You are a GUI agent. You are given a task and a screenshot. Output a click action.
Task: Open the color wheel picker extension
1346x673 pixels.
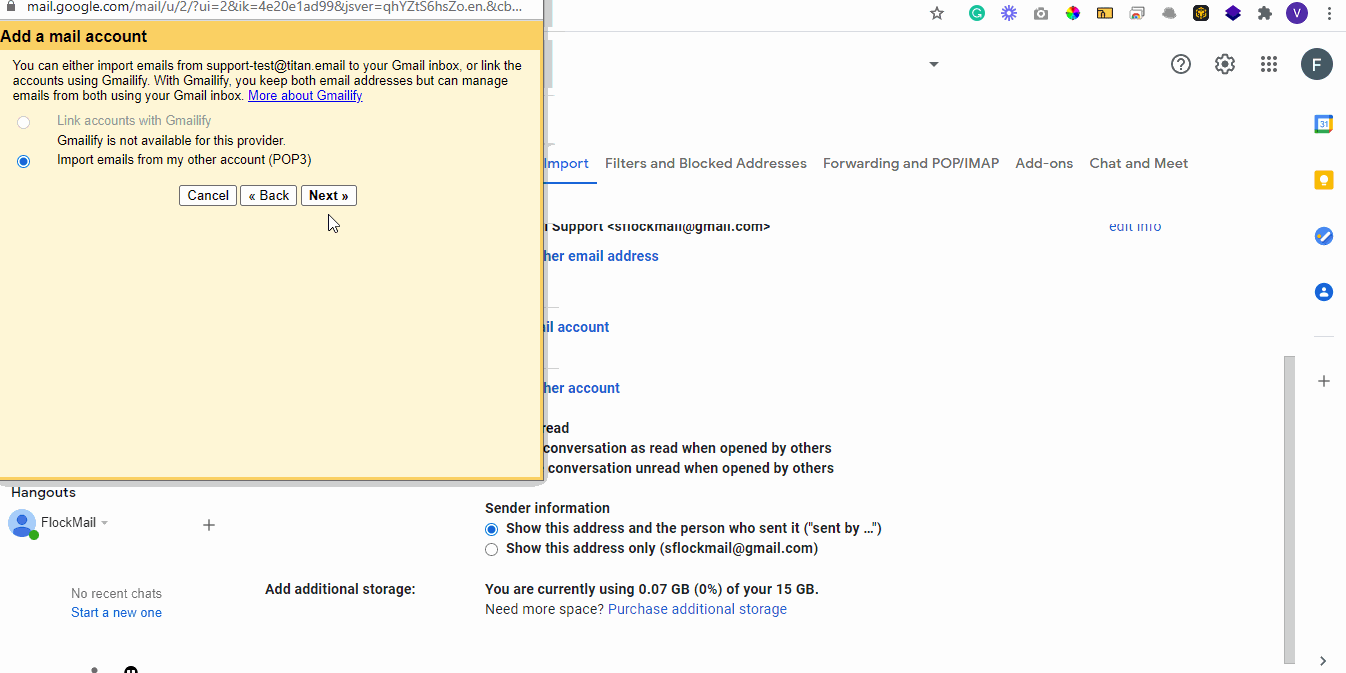coord(1073,13)
